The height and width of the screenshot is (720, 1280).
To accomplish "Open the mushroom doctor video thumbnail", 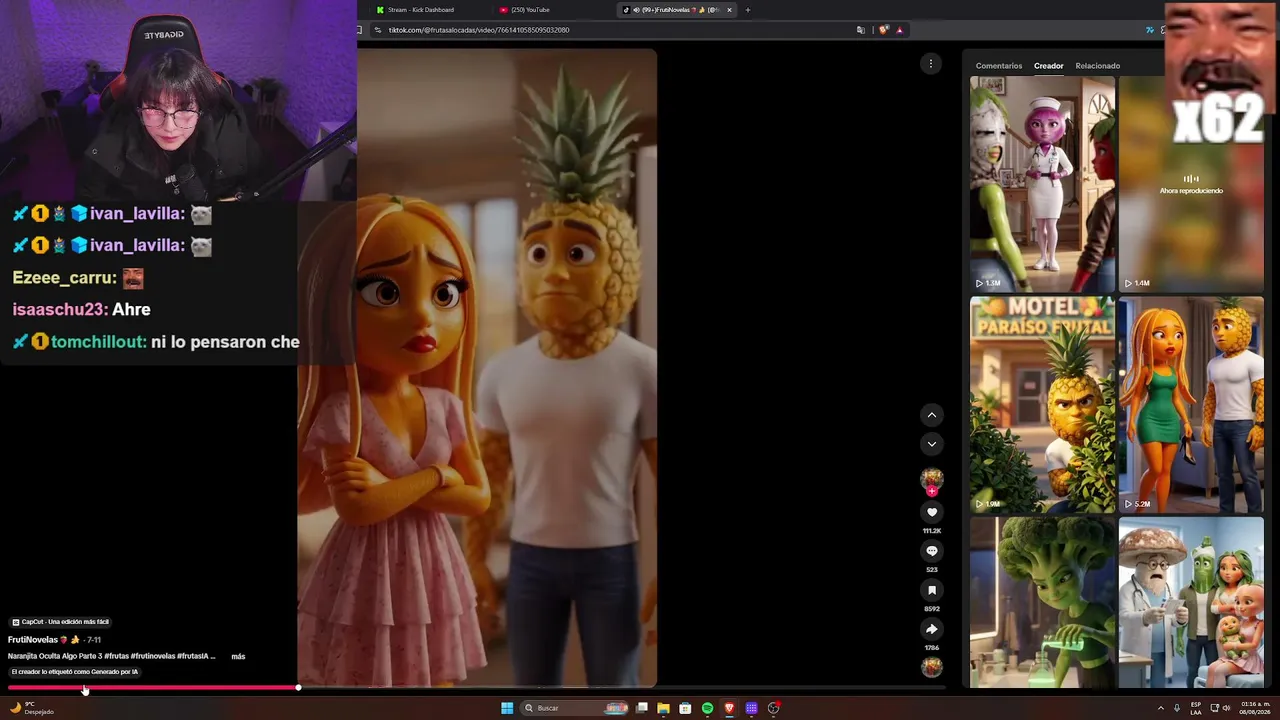I will point(1191,602).
